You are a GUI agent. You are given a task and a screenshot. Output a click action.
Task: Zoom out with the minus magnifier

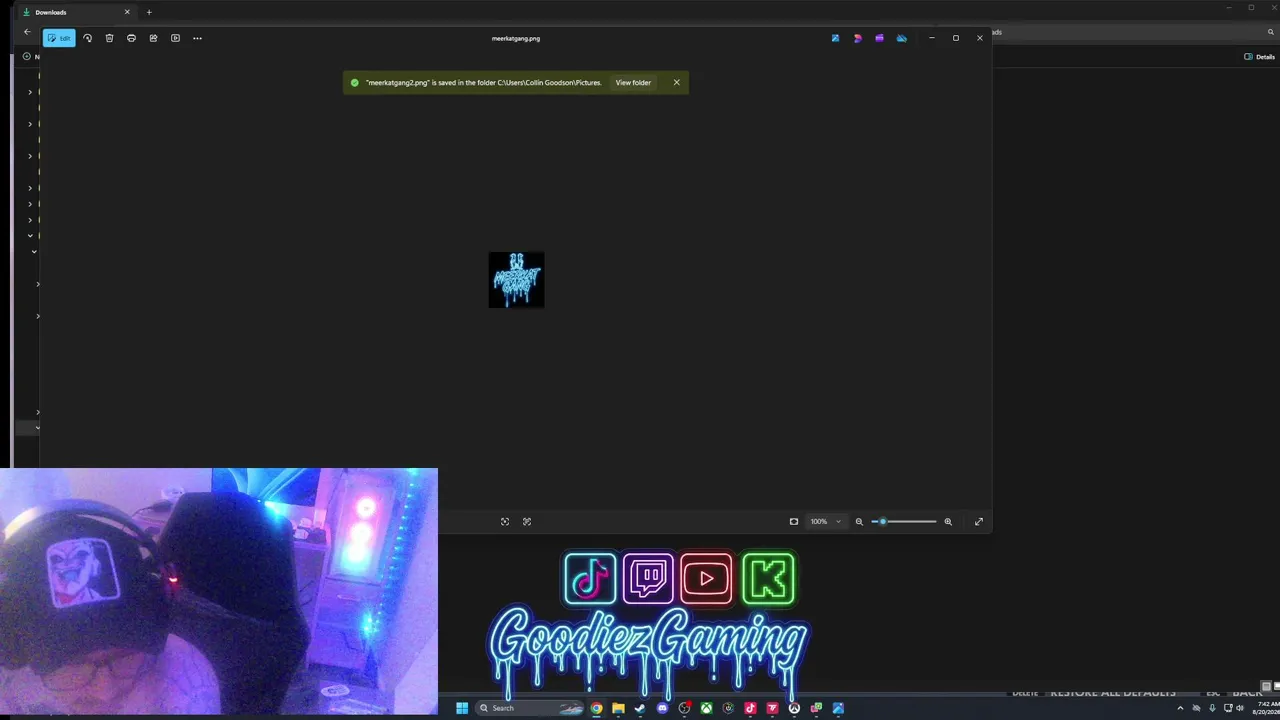(859, 521)
